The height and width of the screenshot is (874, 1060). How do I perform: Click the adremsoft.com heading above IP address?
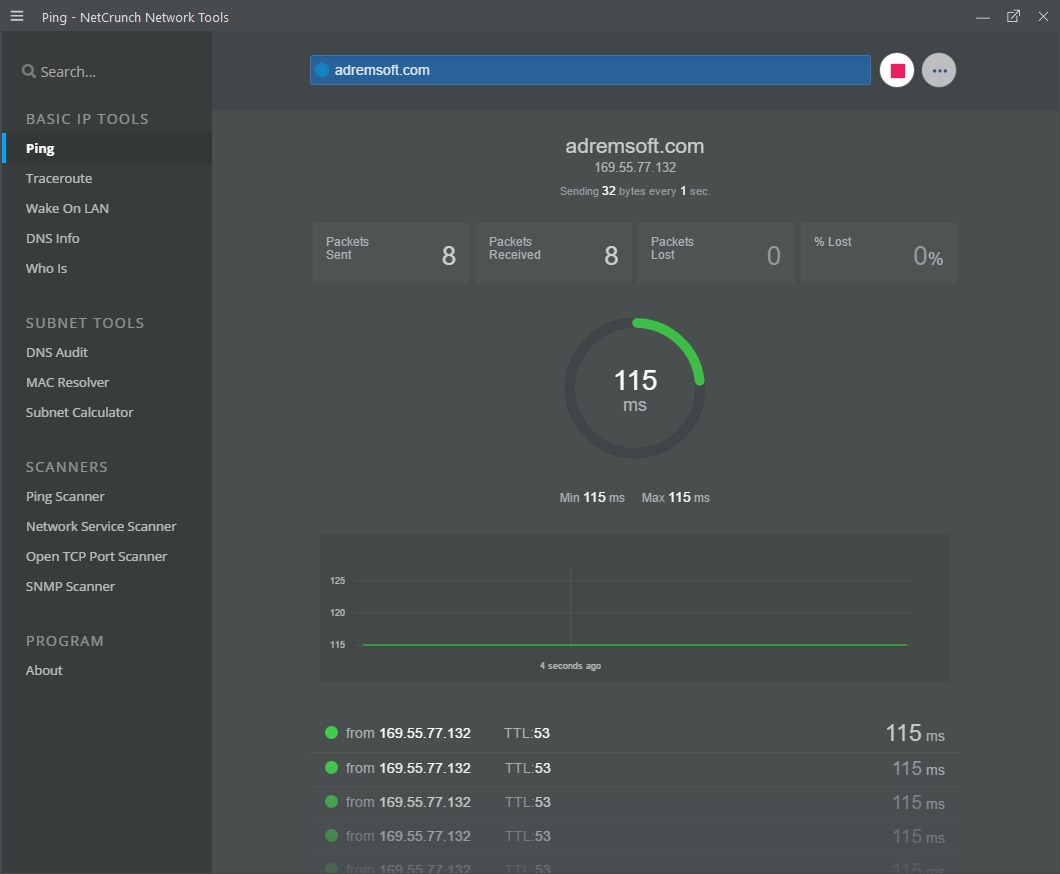click(x=635, y=146)
